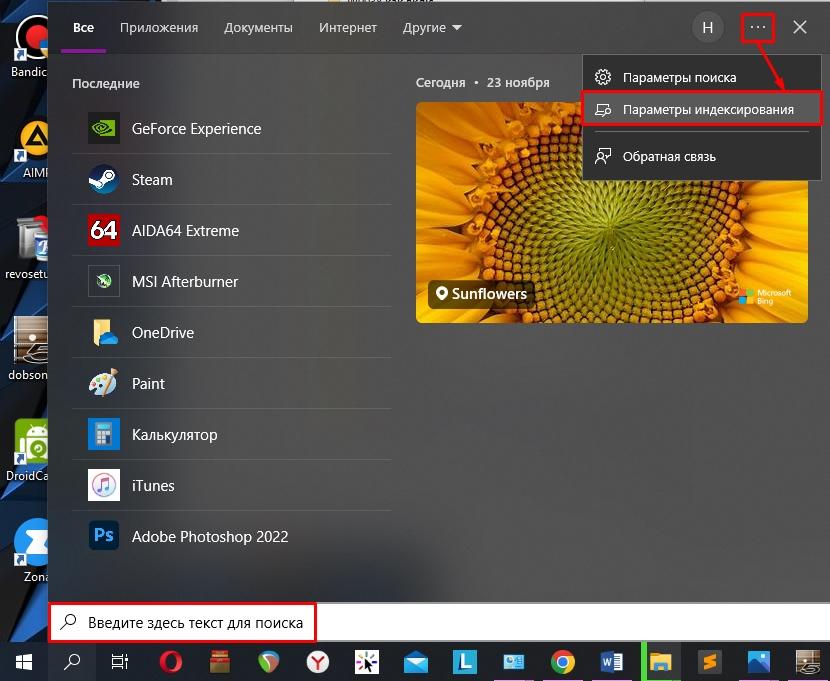830x681 pixels.
Task: Launch iTunes music note icon
Action: point(104,485)
